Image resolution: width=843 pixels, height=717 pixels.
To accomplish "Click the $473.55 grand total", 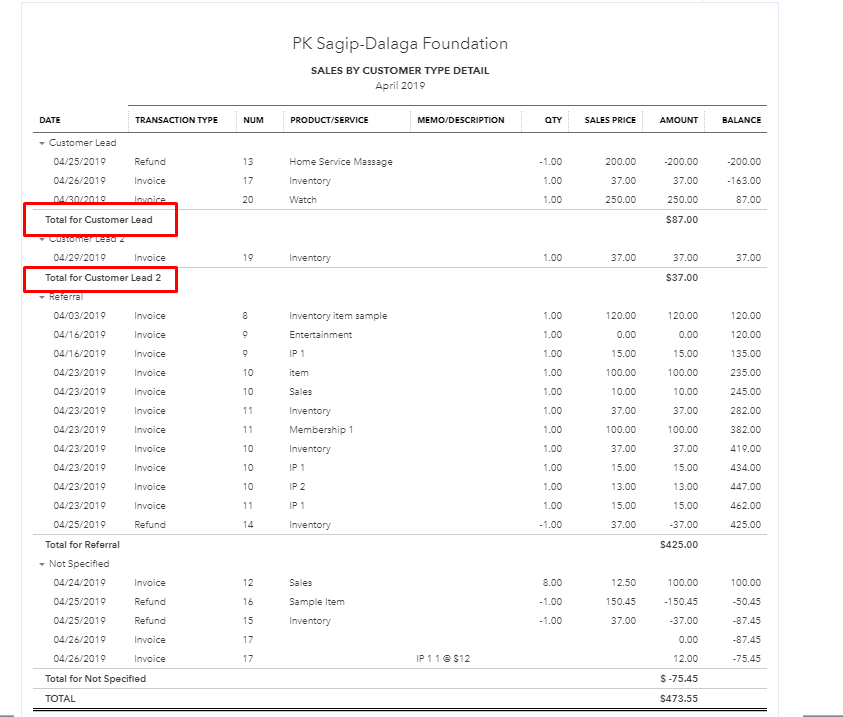I will click(678, 699).
